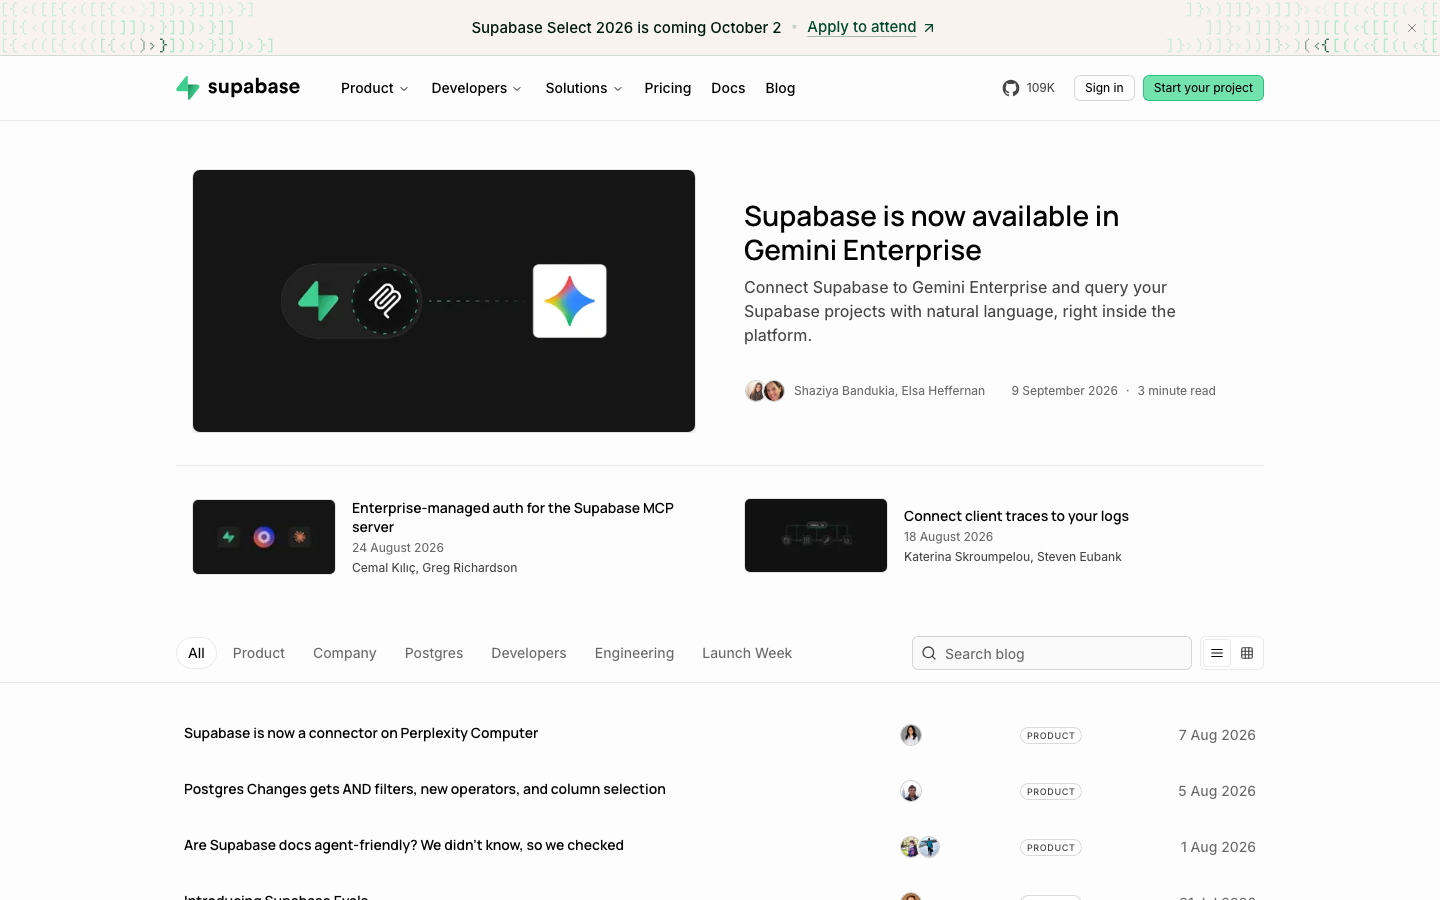Open Are Supabase docs agent-friendly post

[x=404, y=845]
